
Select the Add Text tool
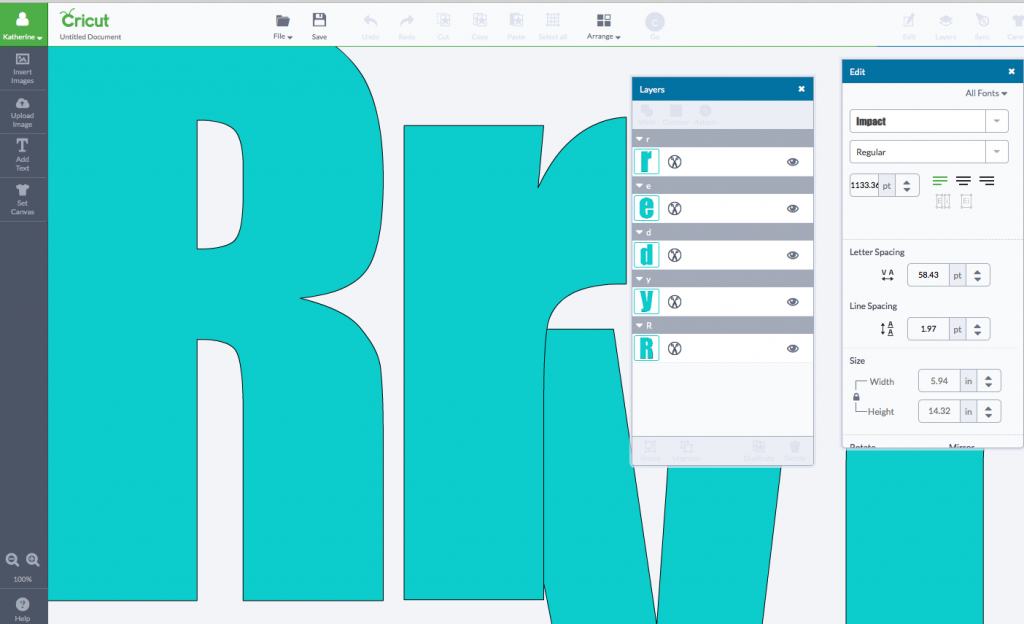click(x=22, y=155)
